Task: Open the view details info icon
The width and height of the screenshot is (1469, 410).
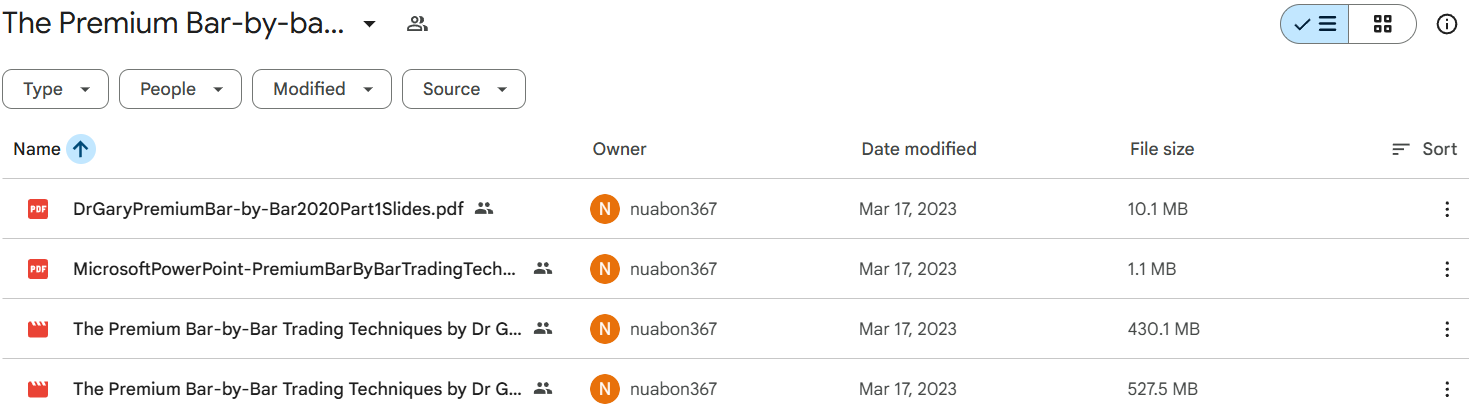Action: tap(1446, 25)
